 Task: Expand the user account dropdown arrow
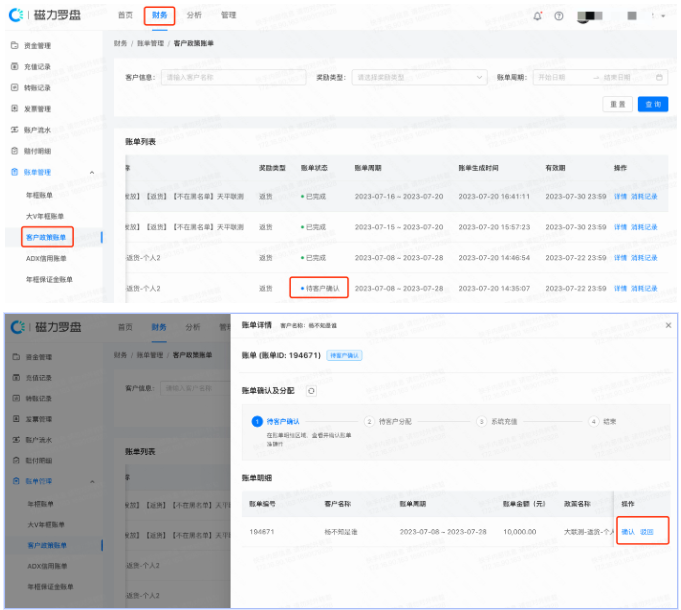664,17
